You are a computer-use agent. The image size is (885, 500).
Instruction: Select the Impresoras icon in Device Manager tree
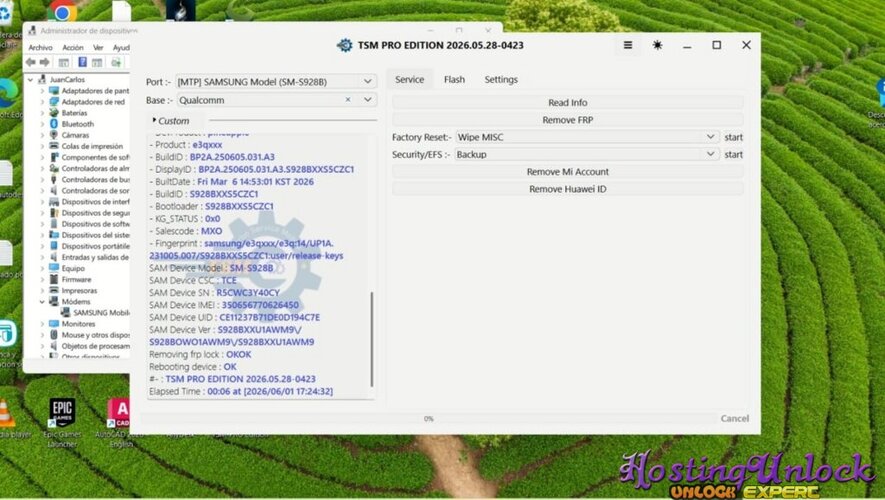click(54, 291)
